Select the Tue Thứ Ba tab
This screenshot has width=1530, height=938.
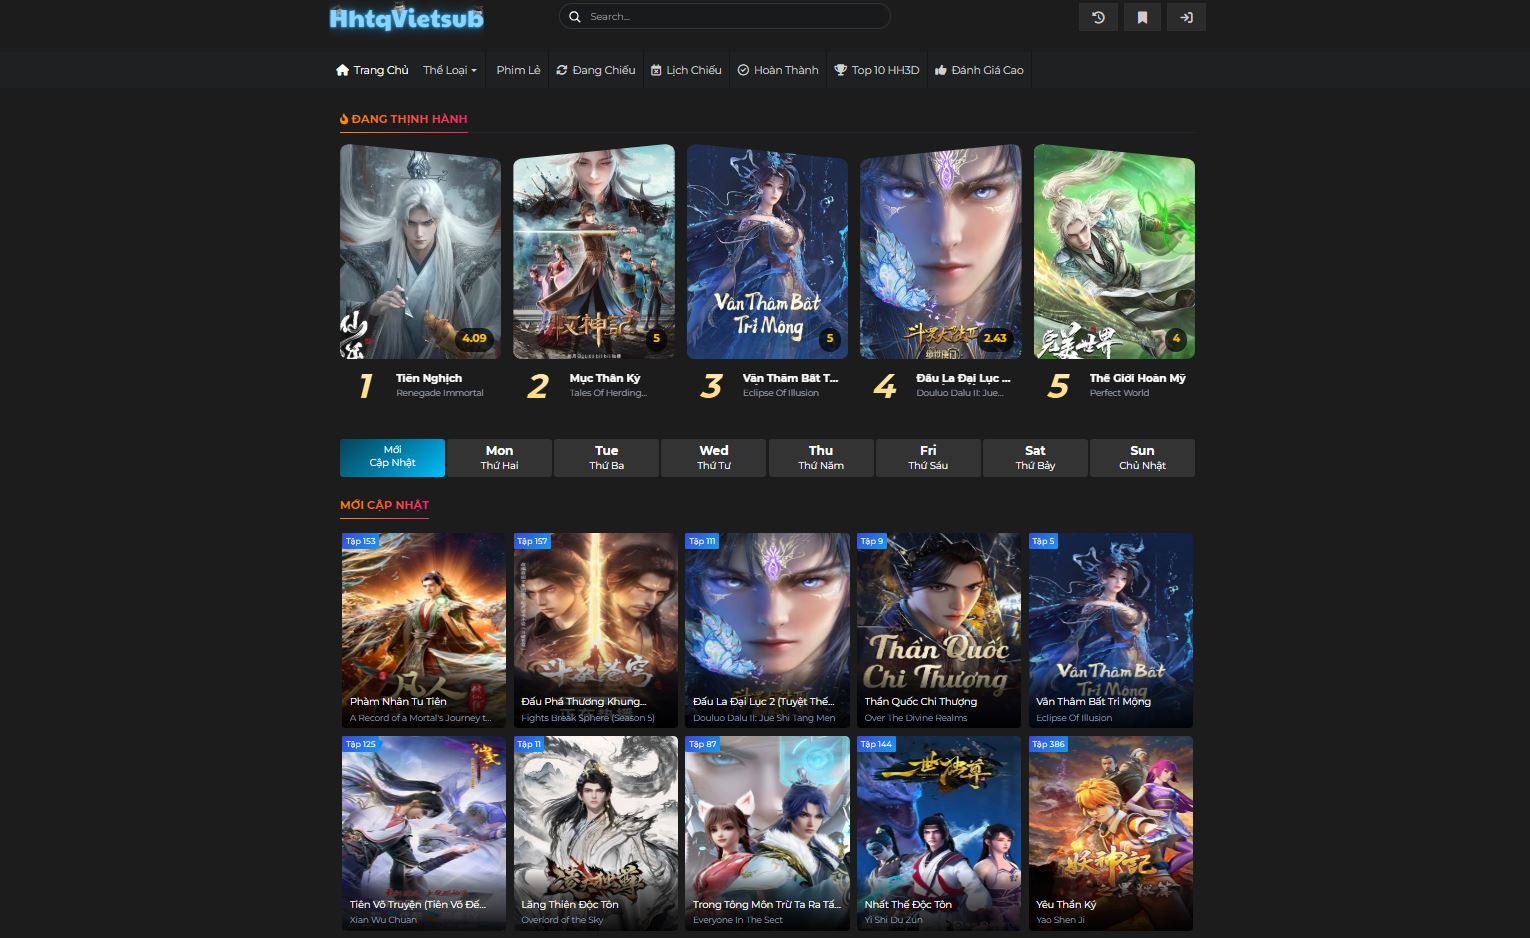pyautogui.click(x=606, y=457)
